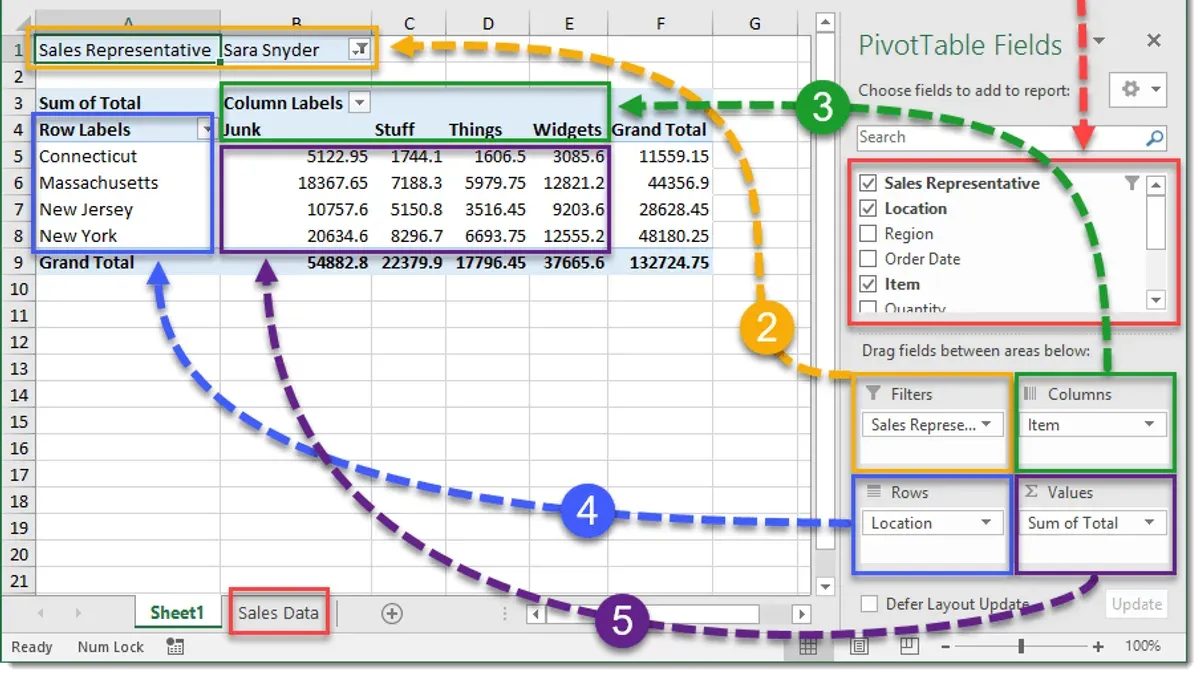Select column header C

point(409,23)
